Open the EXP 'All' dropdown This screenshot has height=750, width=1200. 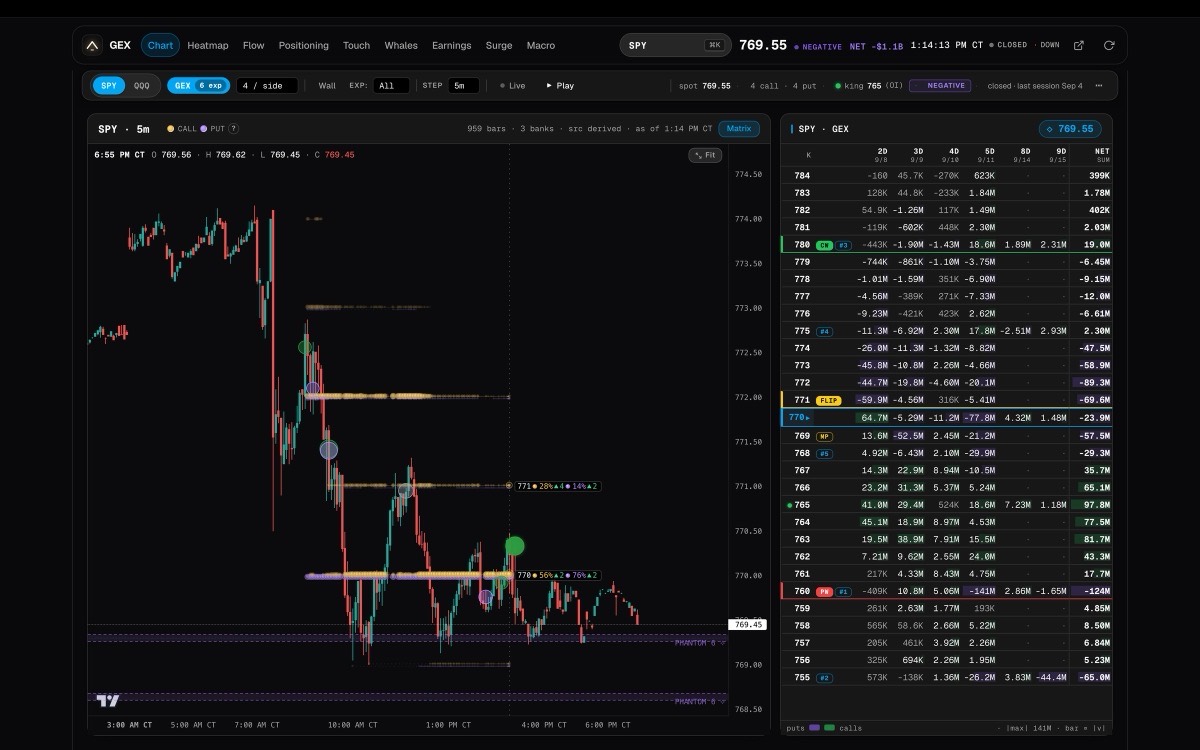pyautogui.click(x=391, y=86)
